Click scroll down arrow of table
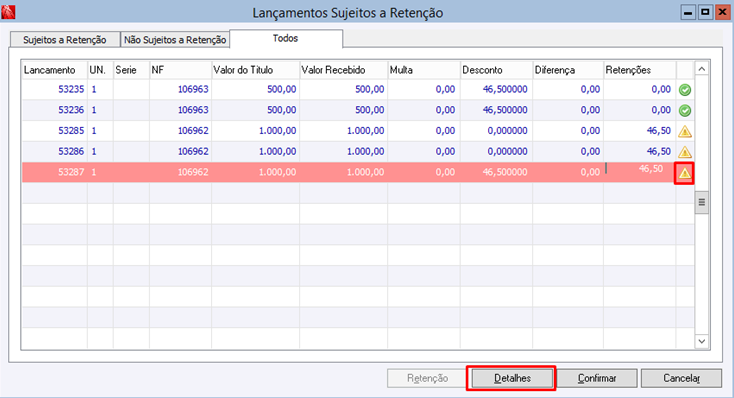Viewport: 734px width, 398px height. [701, 341]
